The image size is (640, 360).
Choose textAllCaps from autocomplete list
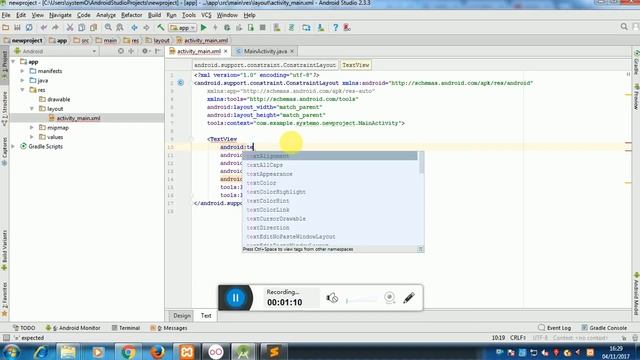pos(264,165)
